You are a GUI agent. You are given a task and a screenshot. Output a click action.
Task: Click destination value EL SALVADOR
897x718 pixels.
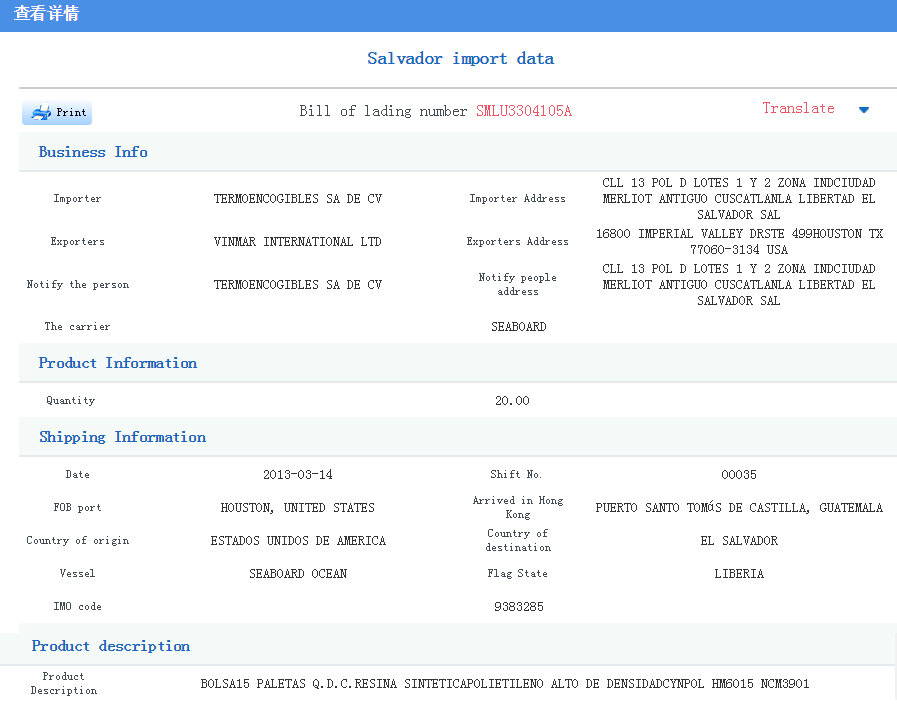click(x=739, y=541)
